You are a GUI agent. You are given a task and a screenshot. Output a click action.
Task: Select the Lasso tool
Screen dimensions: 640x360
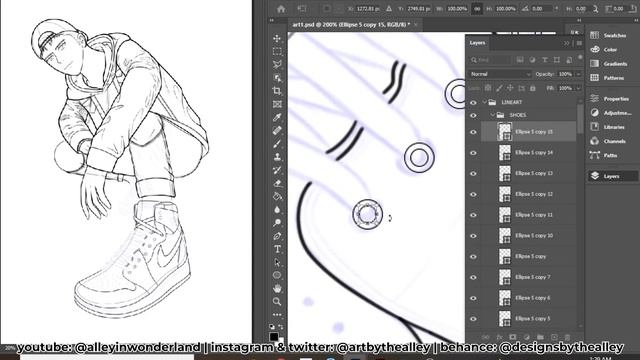(x=277, y=64)
